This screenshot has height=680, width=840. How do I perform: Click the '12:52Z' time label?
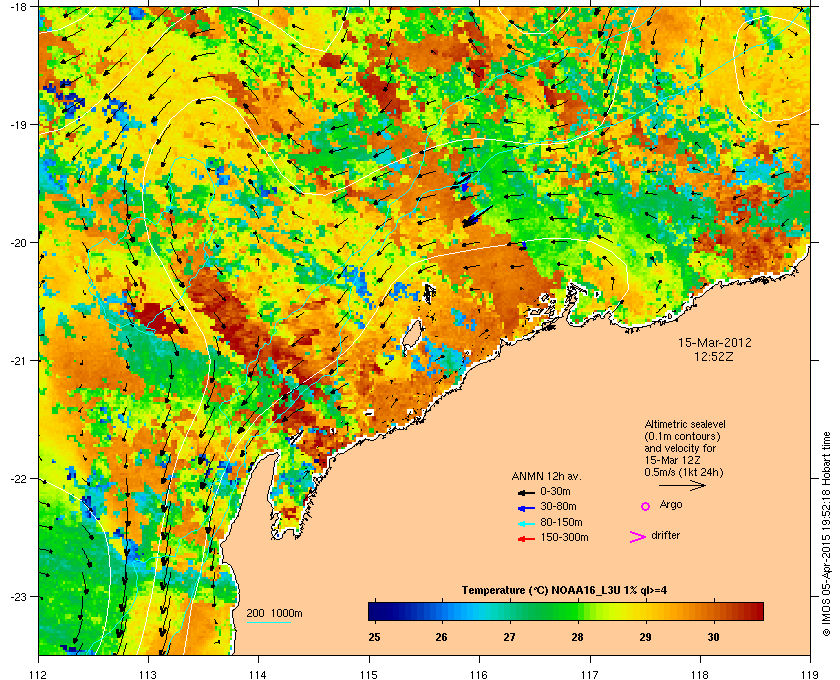pyautogui.click(x=715, y=356)
